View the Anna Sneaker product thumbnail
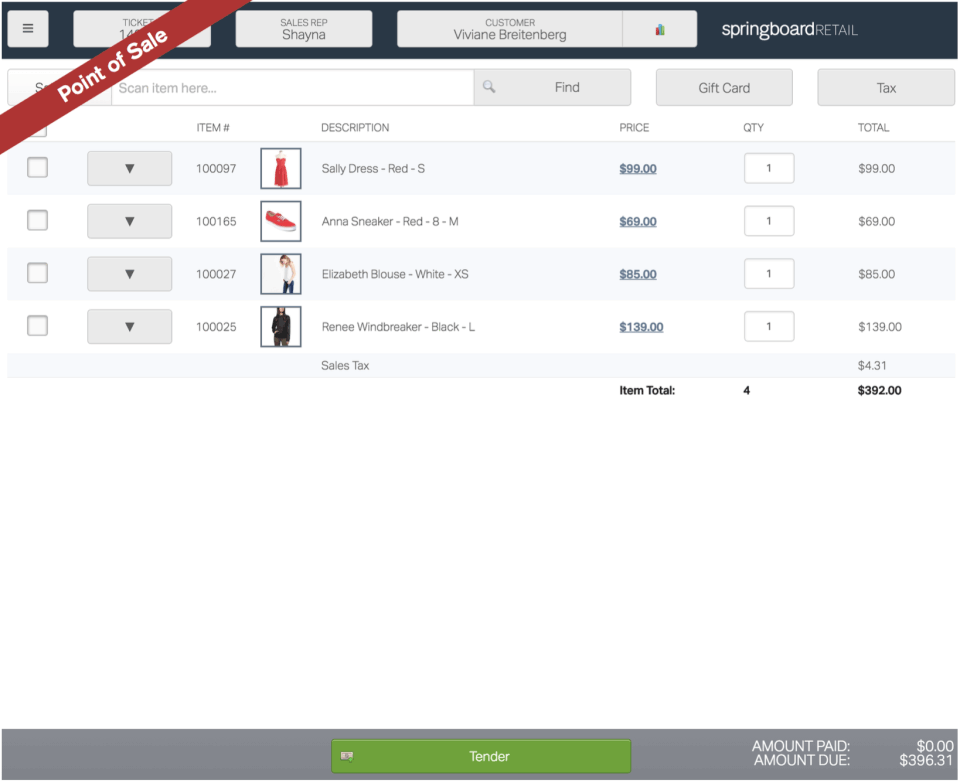Screen dimensions: 960x783 pyautogui.click(x=280, y=220)
